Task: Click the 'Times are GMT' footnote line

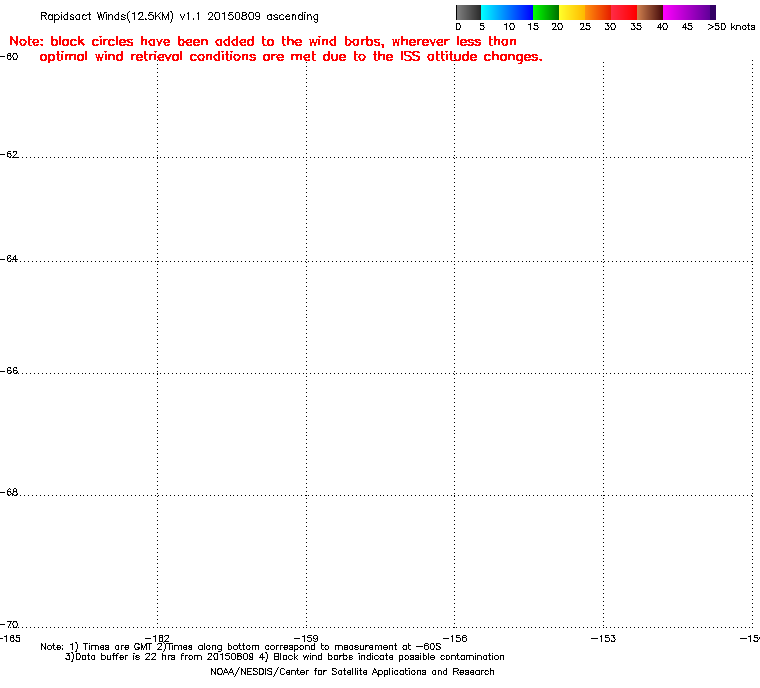Action: pos(241,647)
